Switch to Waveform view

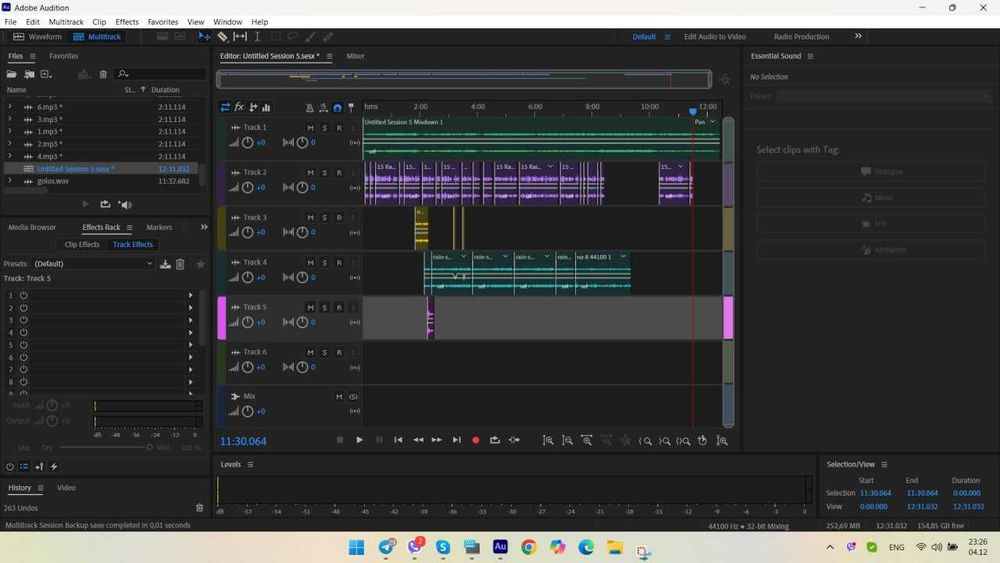tap(38, 37)
